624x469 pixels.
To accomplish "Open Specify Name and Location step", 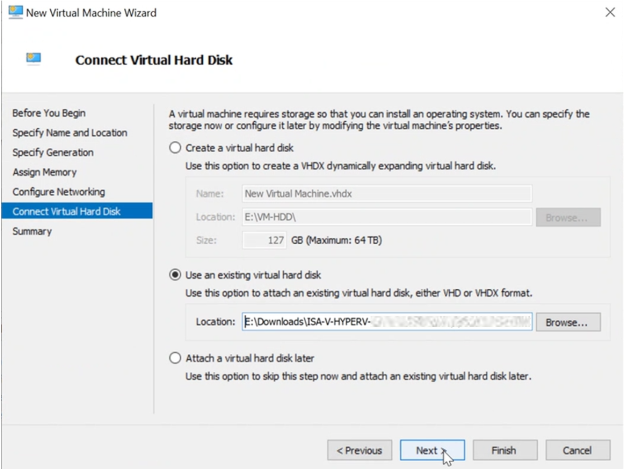I will click(x=70, y=133).
